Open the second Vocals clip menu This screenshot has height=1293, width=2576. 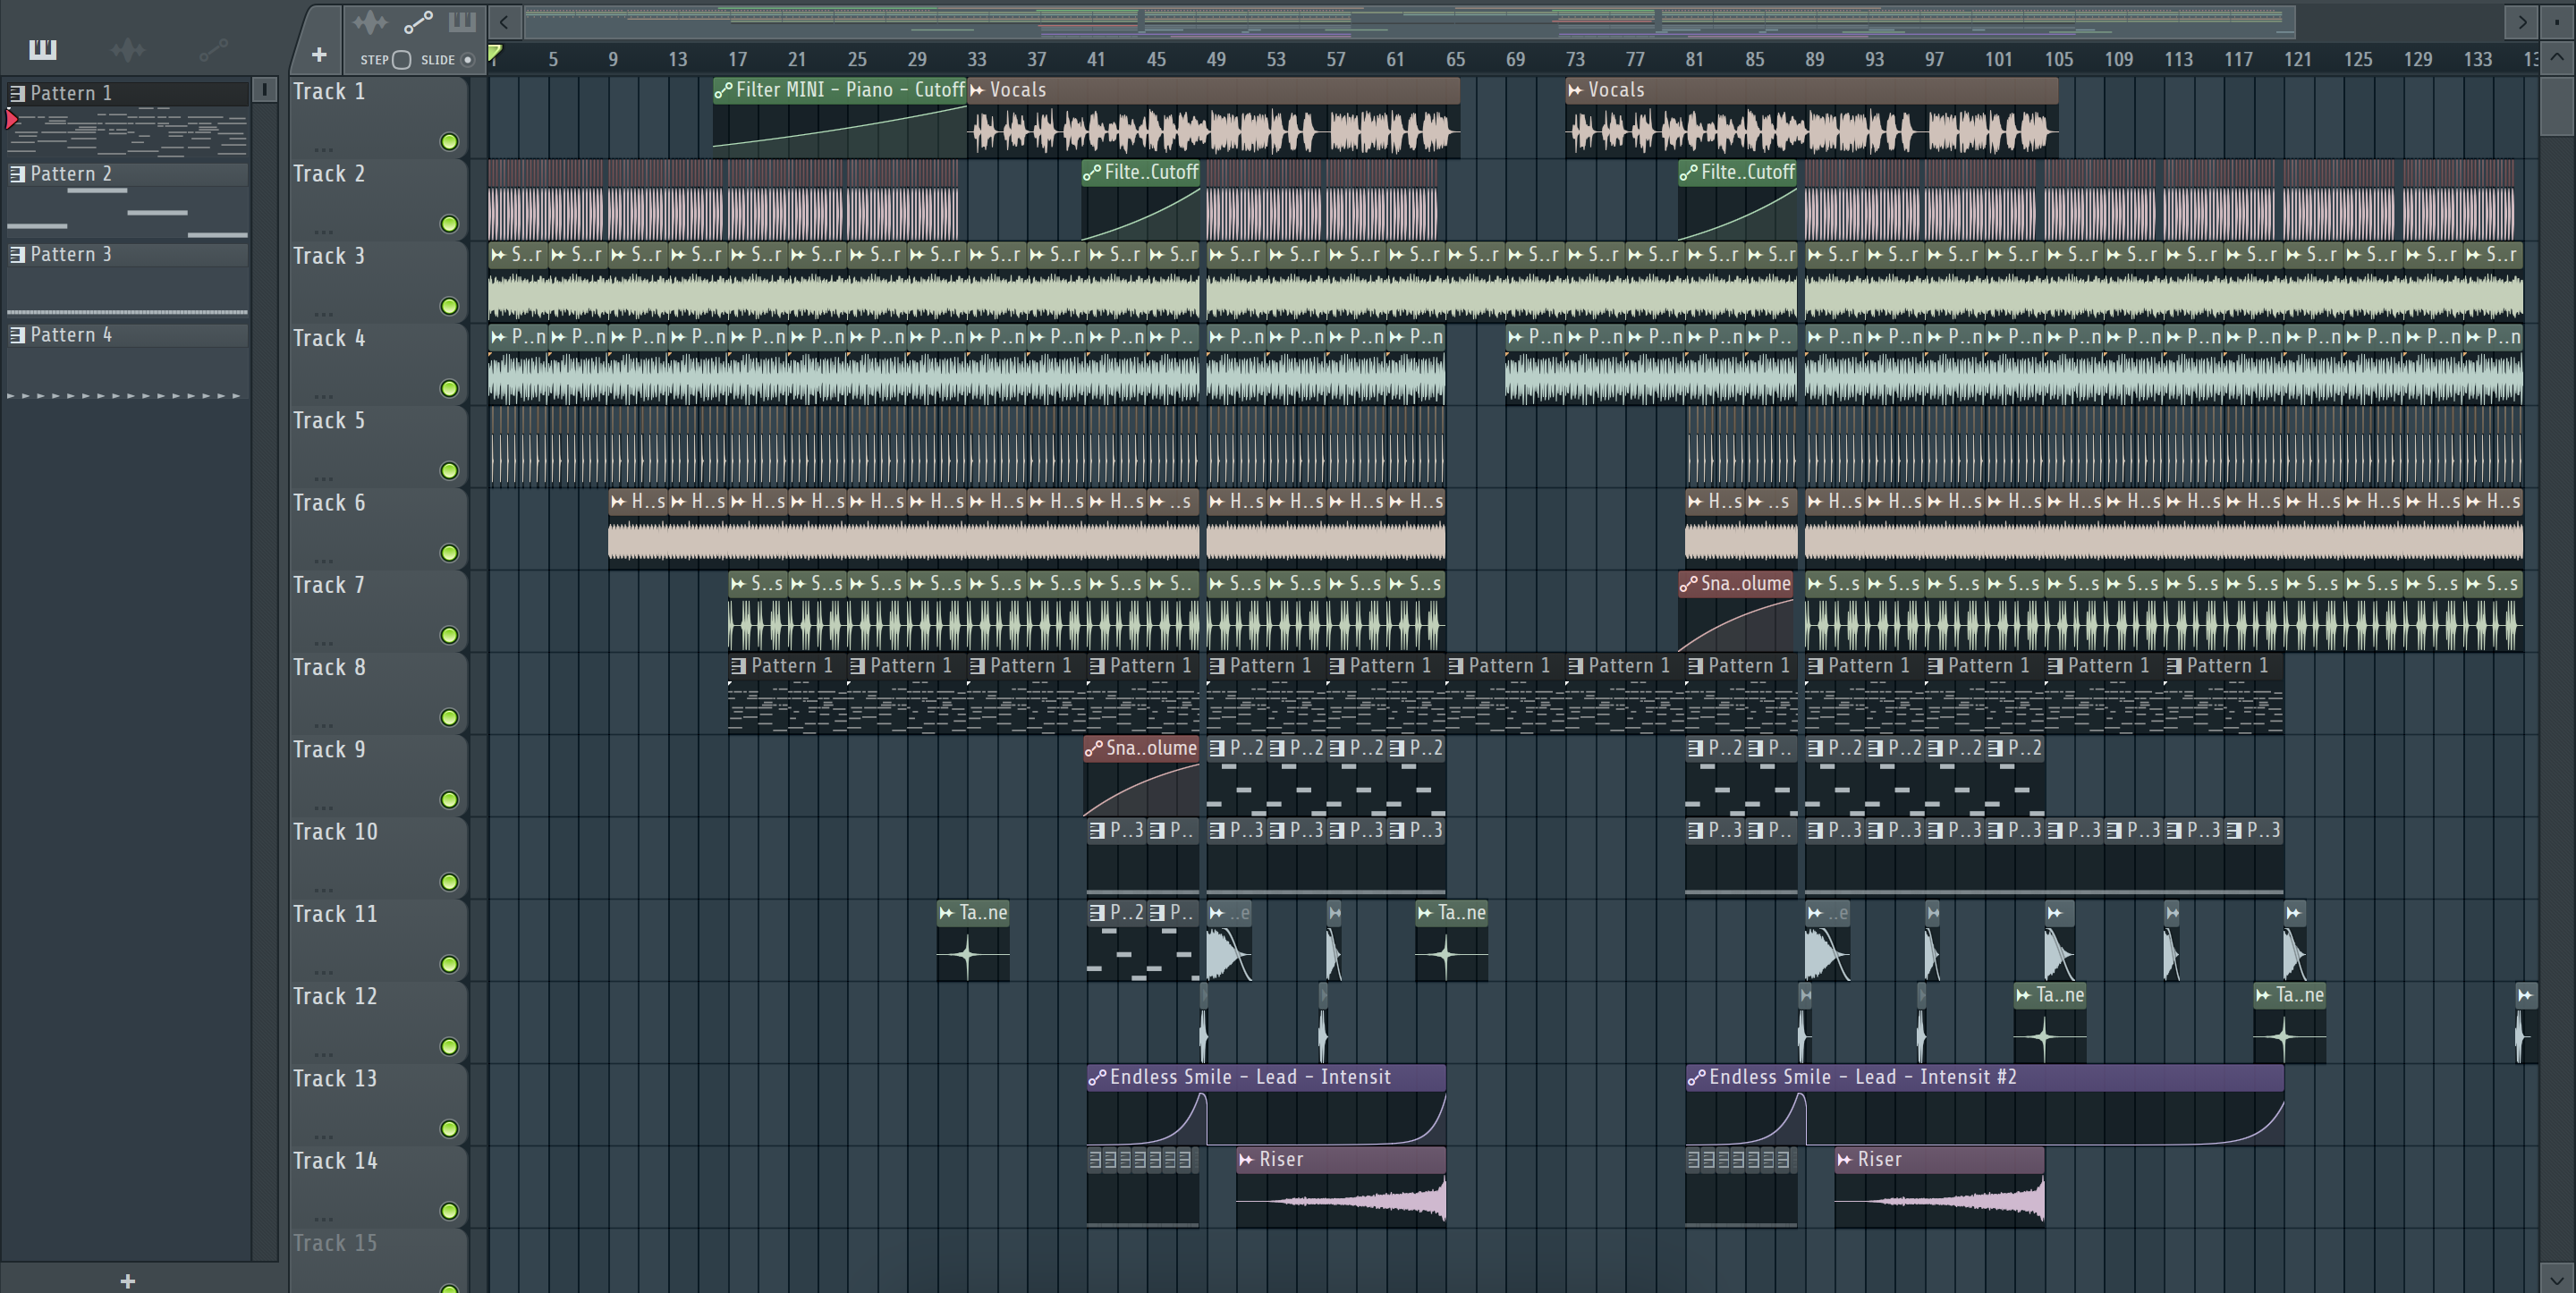(x=1576, y=90)
